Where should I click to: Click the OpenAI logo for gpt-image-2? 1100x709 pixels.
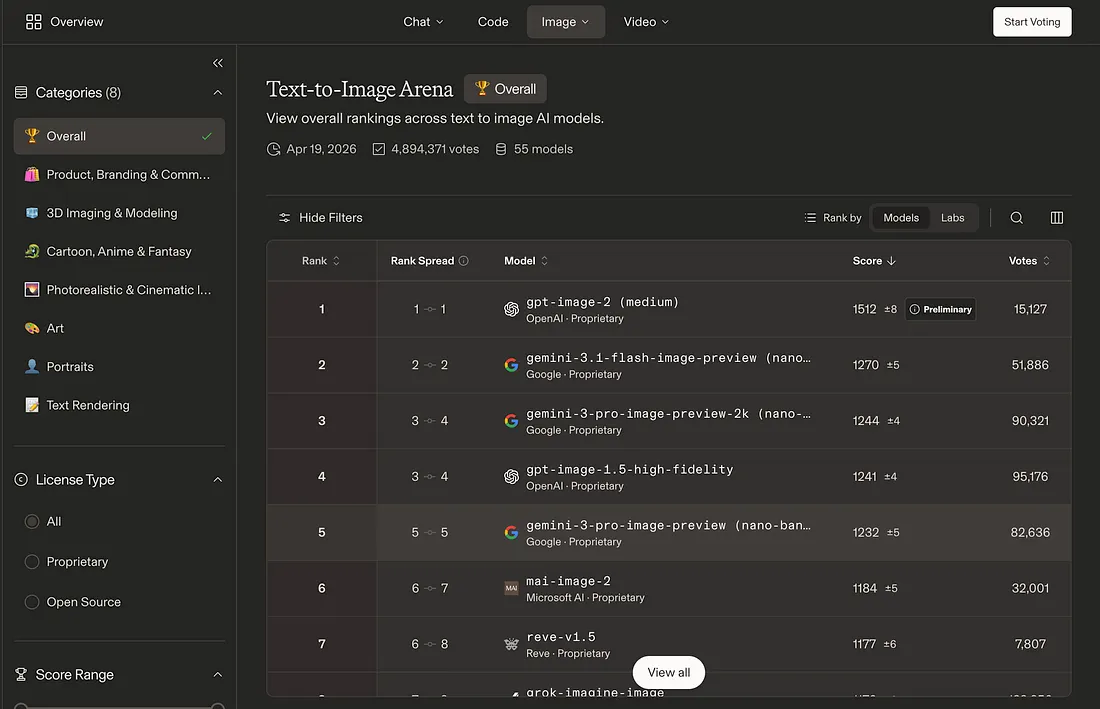click(511, 309)
